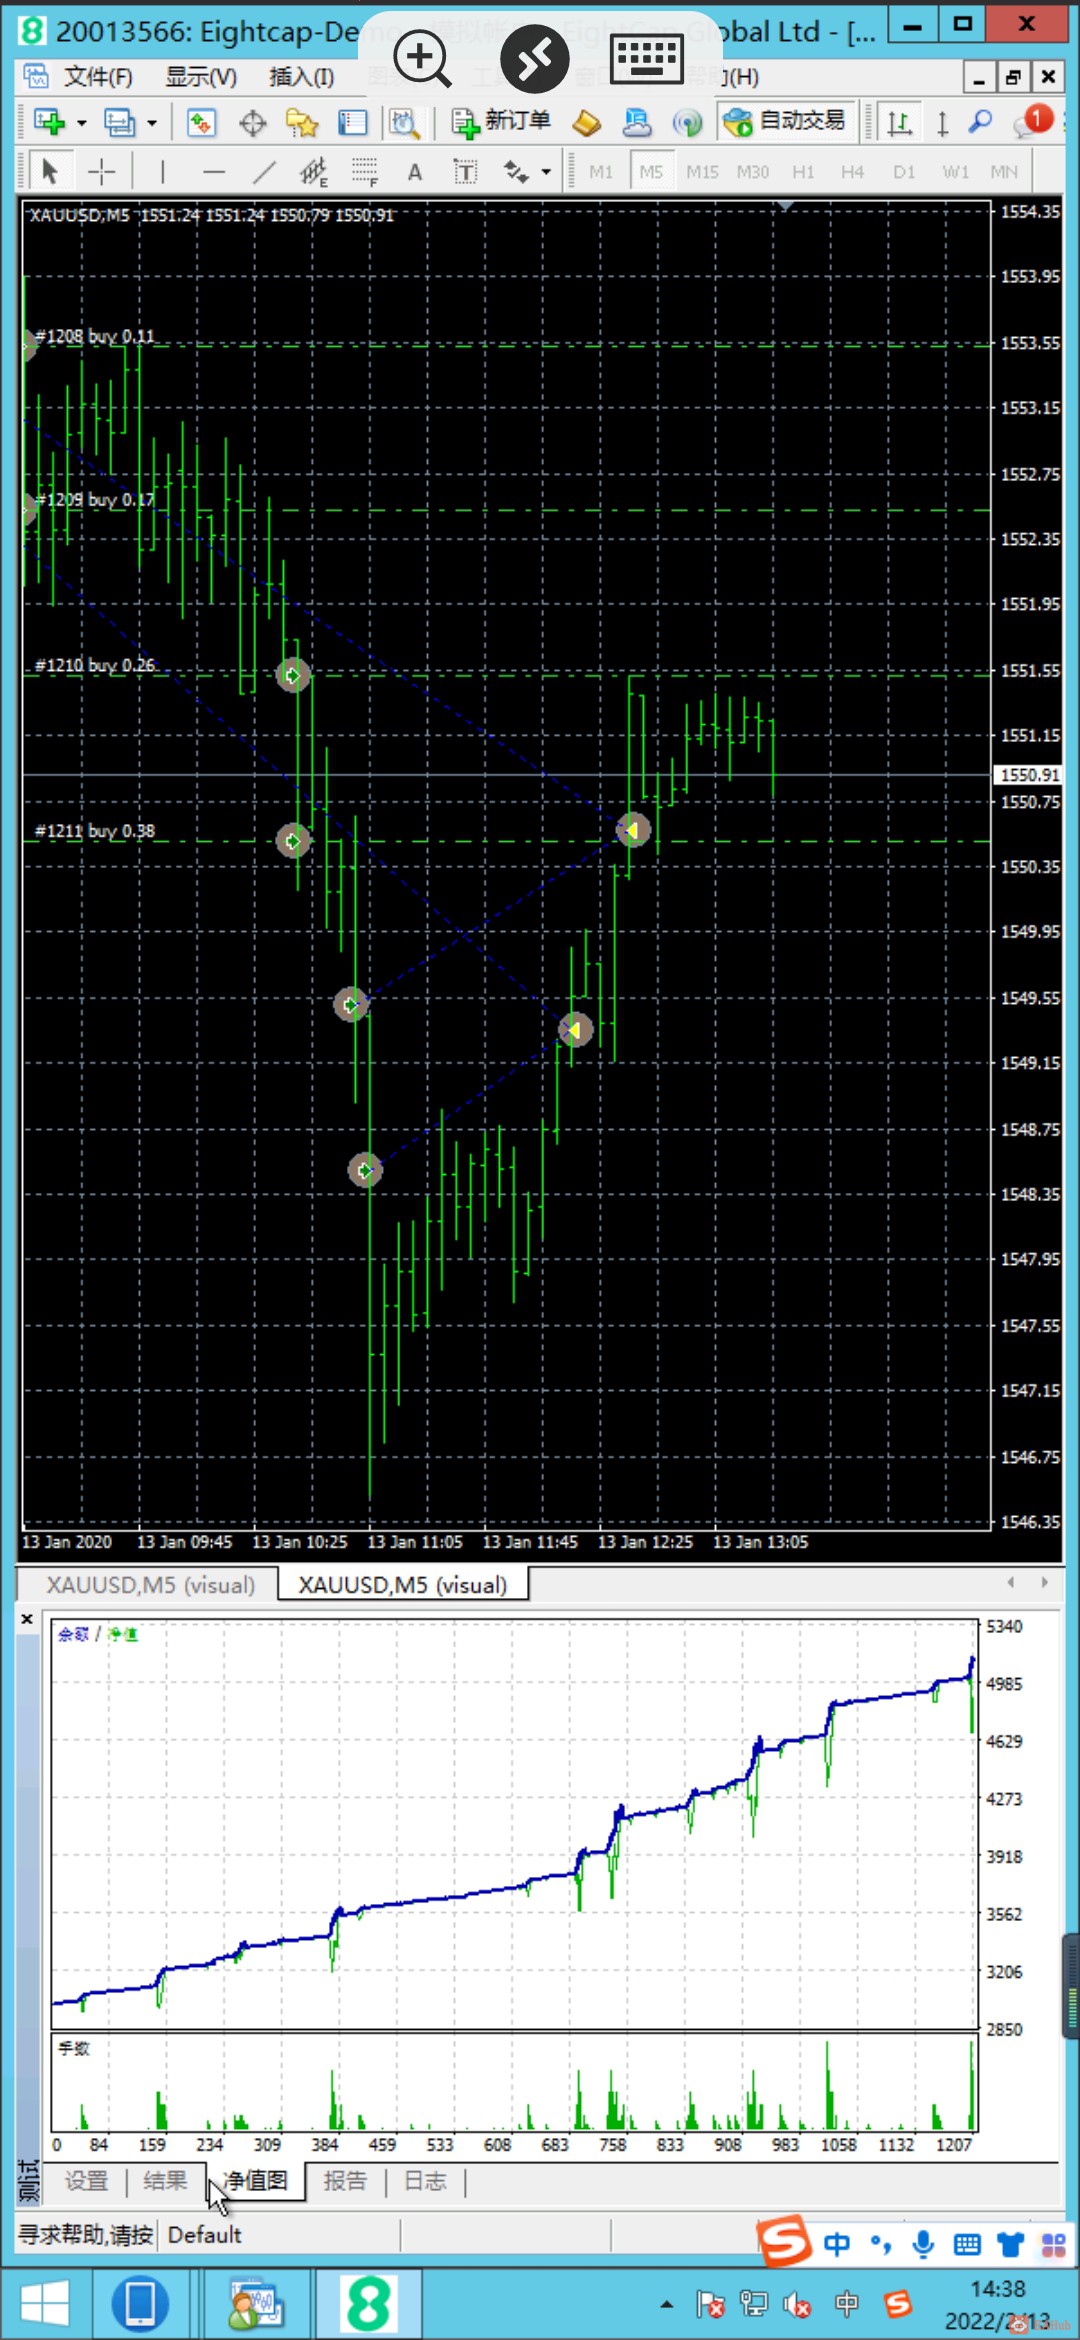Viewport: 1080px width, 2340px height.
Task: Open the Market Watch panel icon
Action: (x=201, y=122)
